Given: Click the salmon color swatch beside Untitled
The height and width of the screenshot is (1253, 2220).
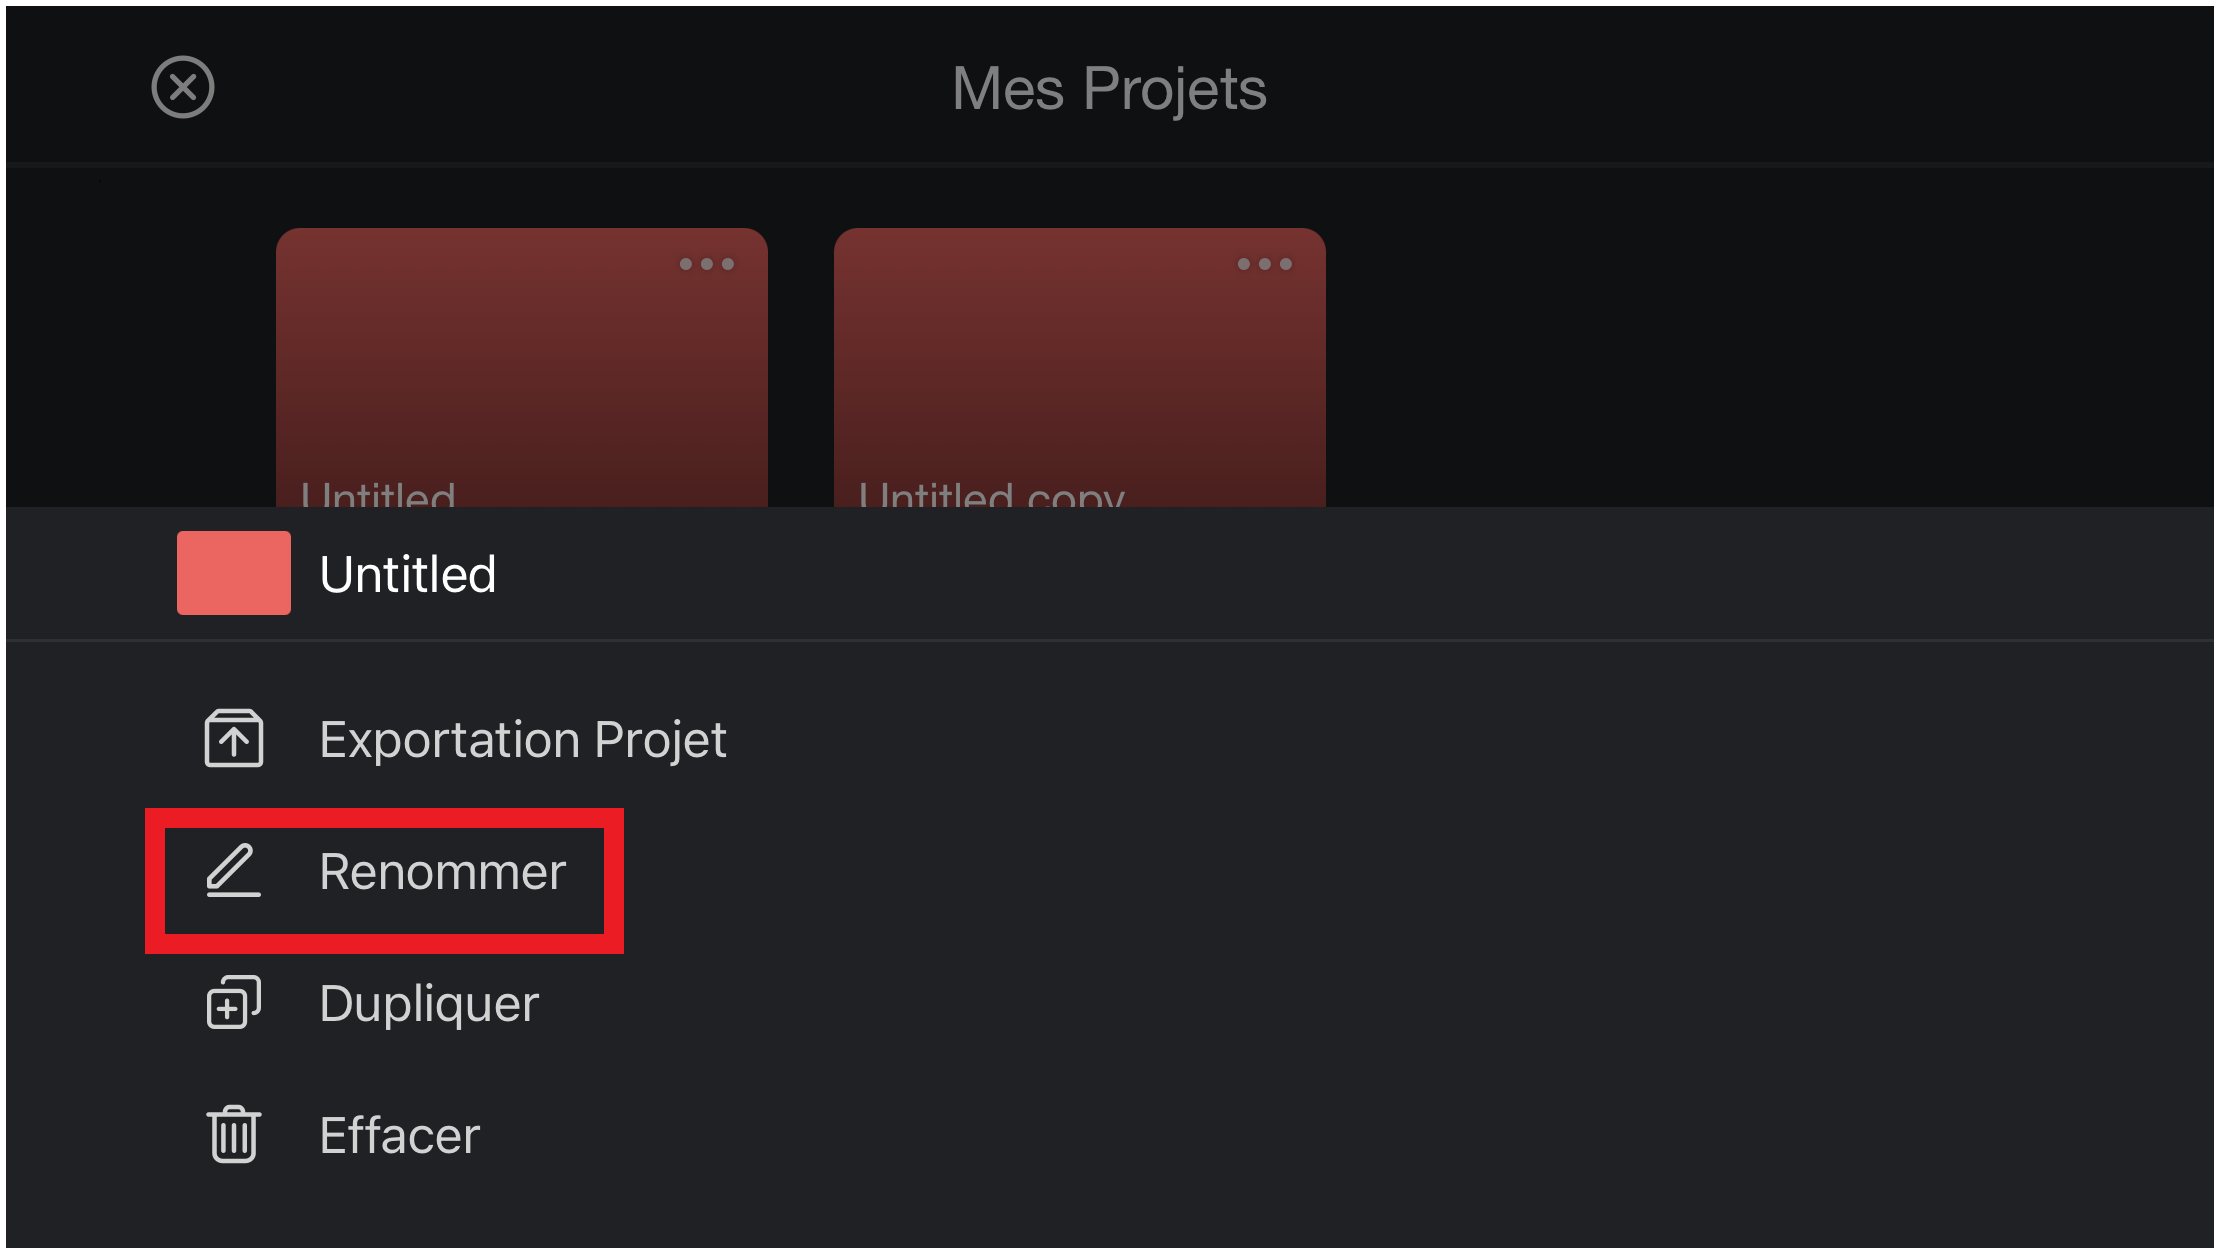Looking at the screenshot, I should [x=234, y=573].
